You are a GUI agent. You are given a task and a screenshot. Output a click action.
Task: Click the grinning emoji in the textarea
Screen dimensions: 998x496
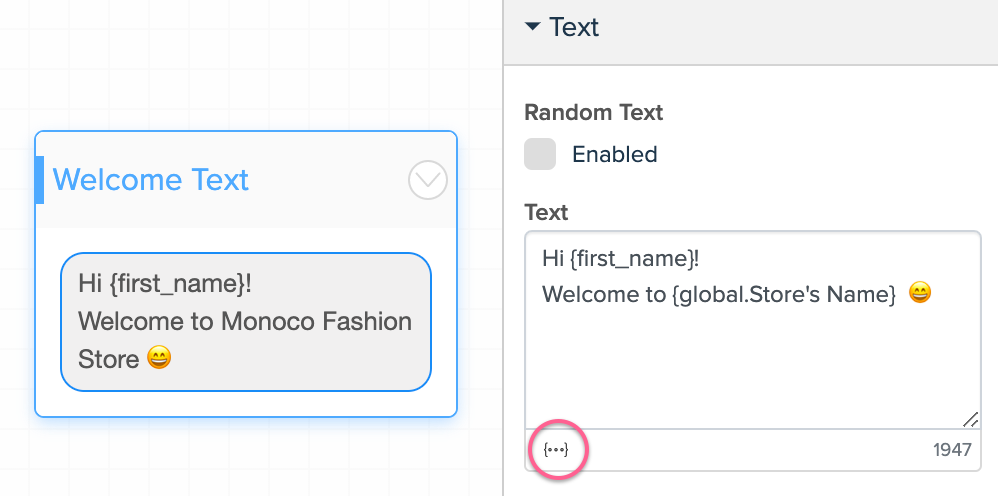coord(920,293)
